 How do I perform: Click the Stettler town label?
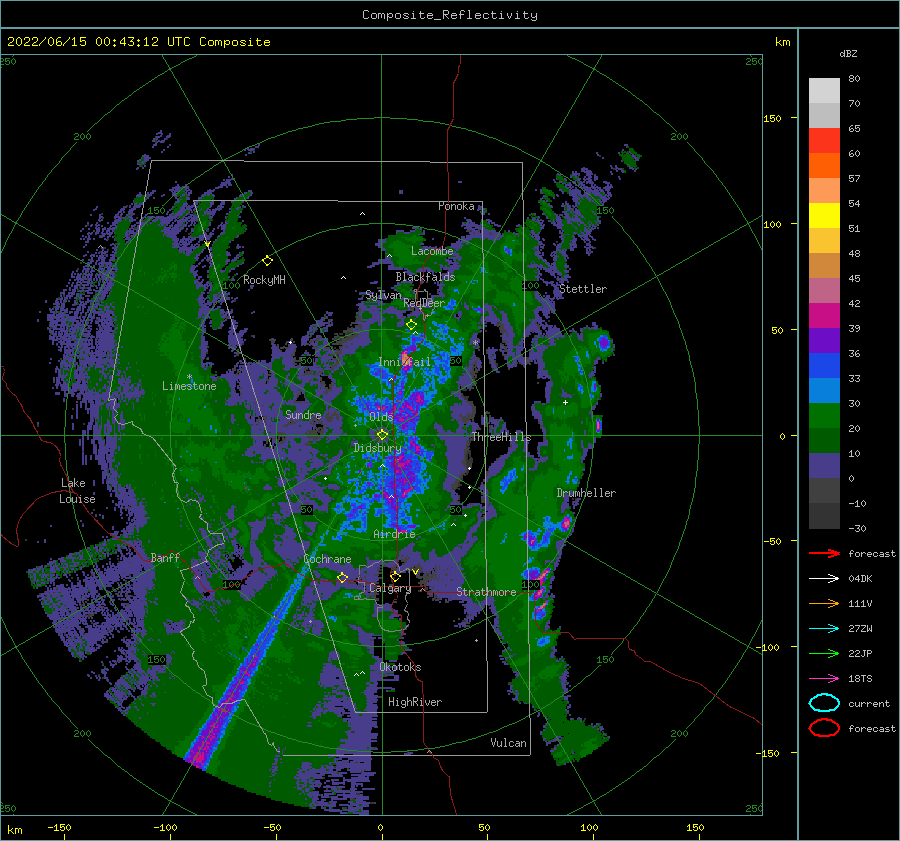[583, 289]
